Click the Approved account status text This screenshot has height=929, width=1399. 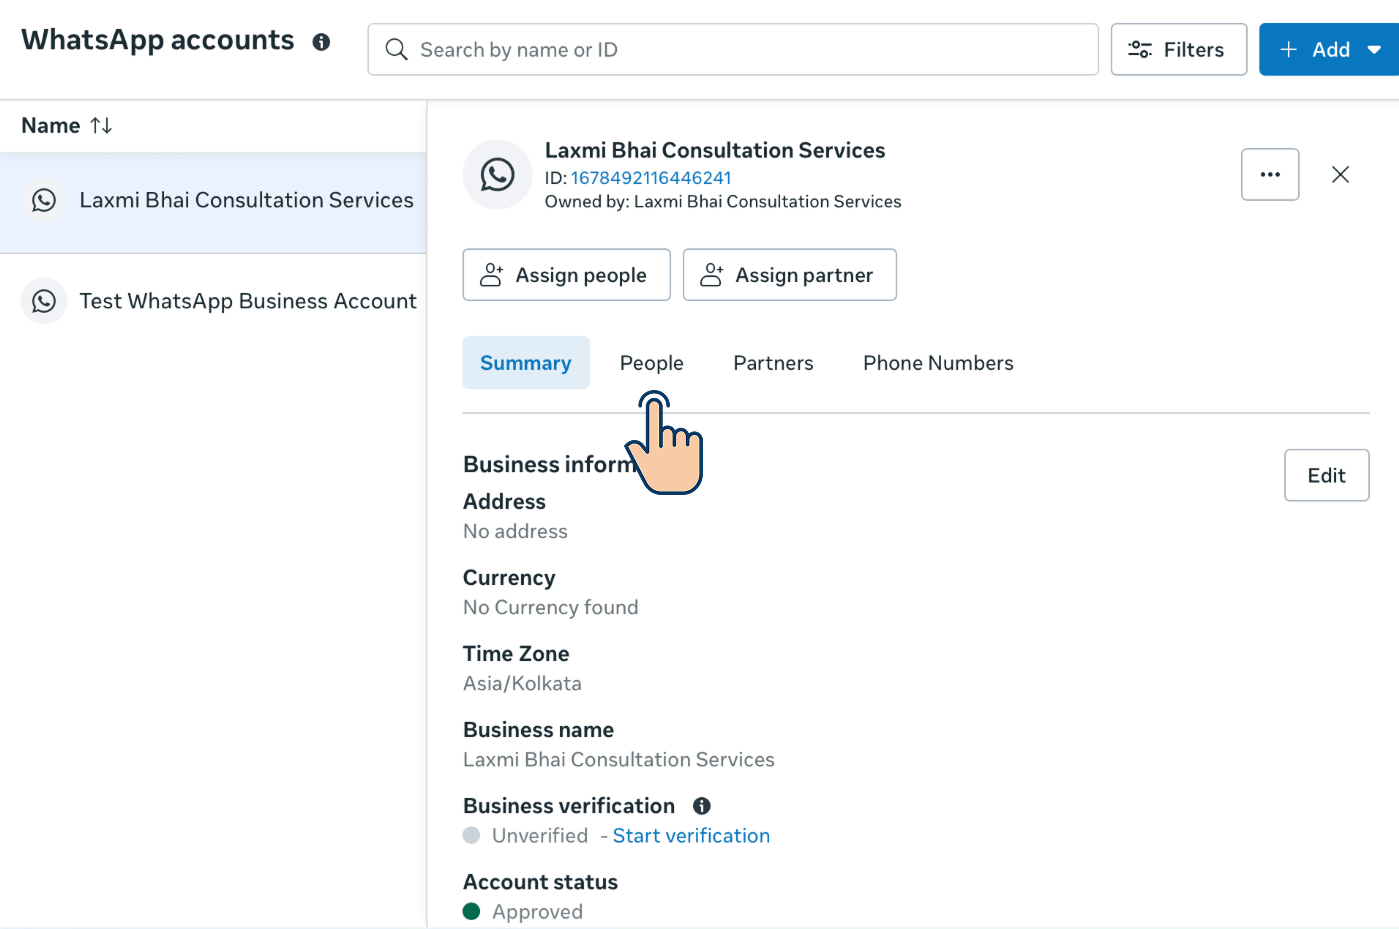(x=537, y=912)
